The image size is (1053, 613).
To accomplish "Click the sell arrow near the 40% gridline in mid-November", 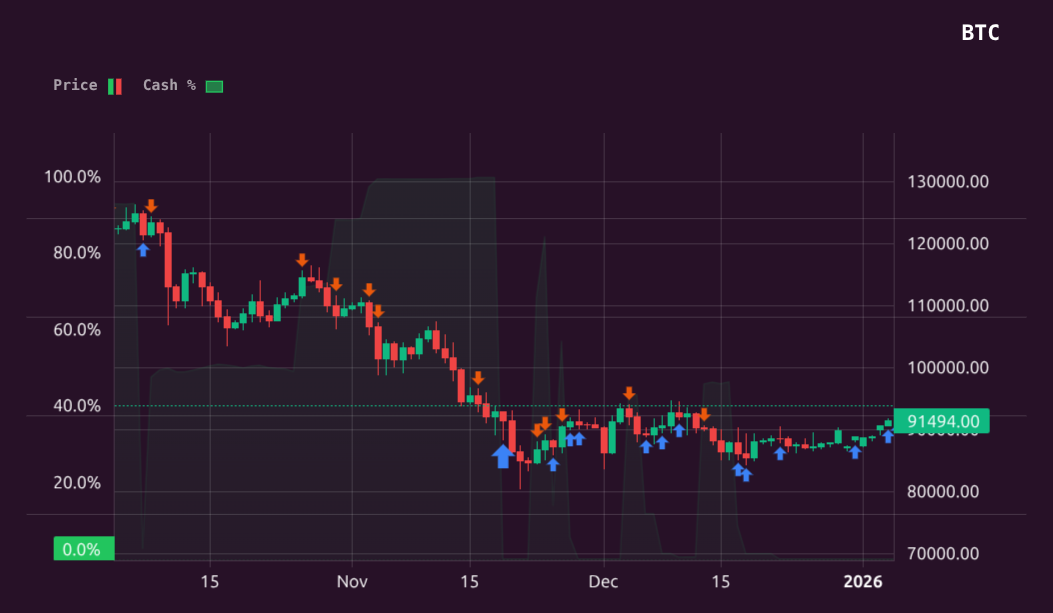I will (478, 380).
